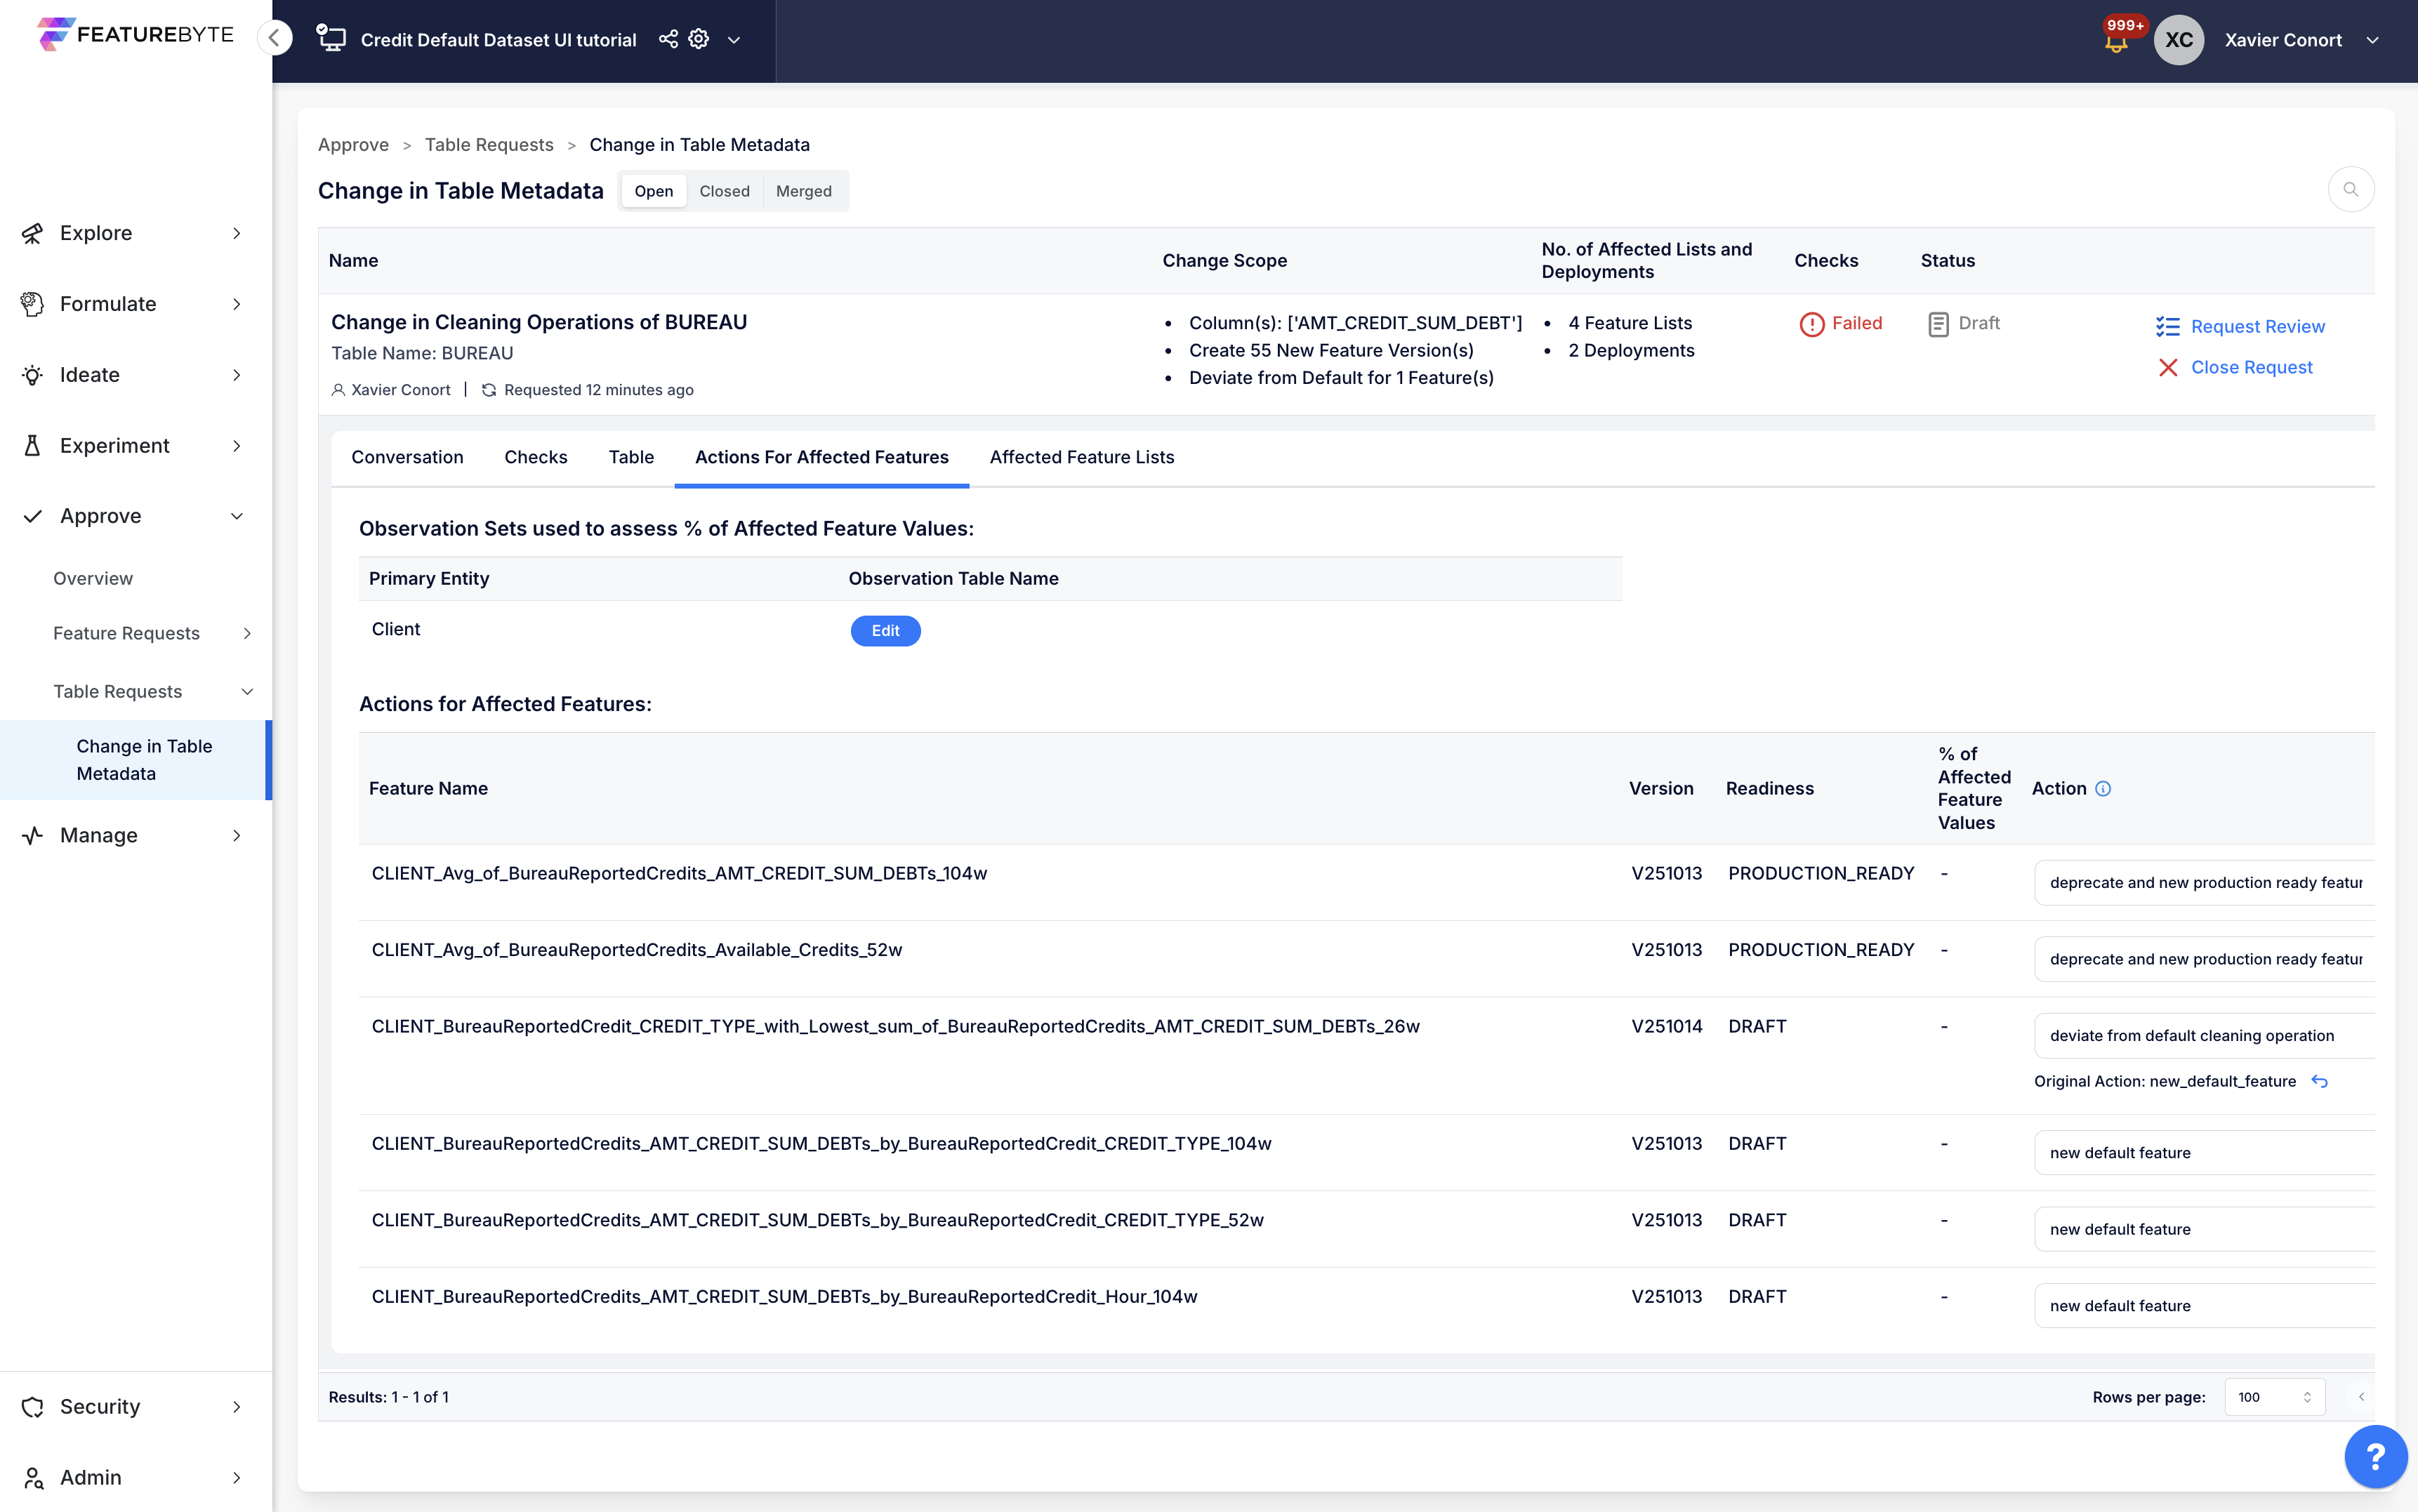The width and height of the screenshot is (2418, 1512).
Task: Open the Affected Feature Lists tab
Action: tap(1081, 457)
